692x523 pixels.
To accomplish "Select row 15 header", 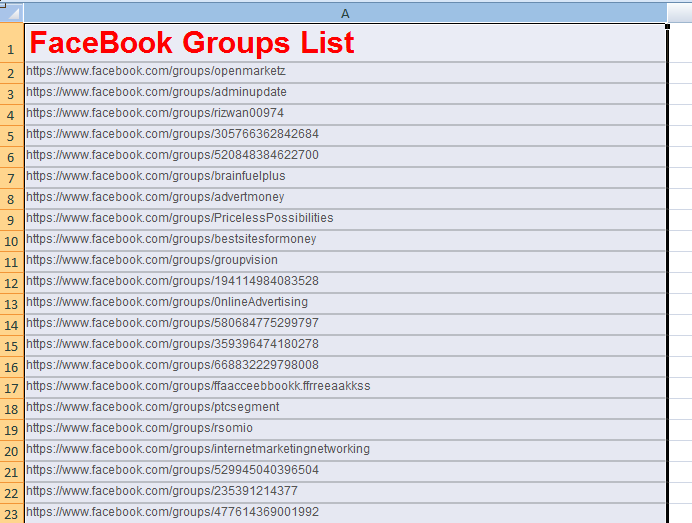I will click(x=12, y=346).
